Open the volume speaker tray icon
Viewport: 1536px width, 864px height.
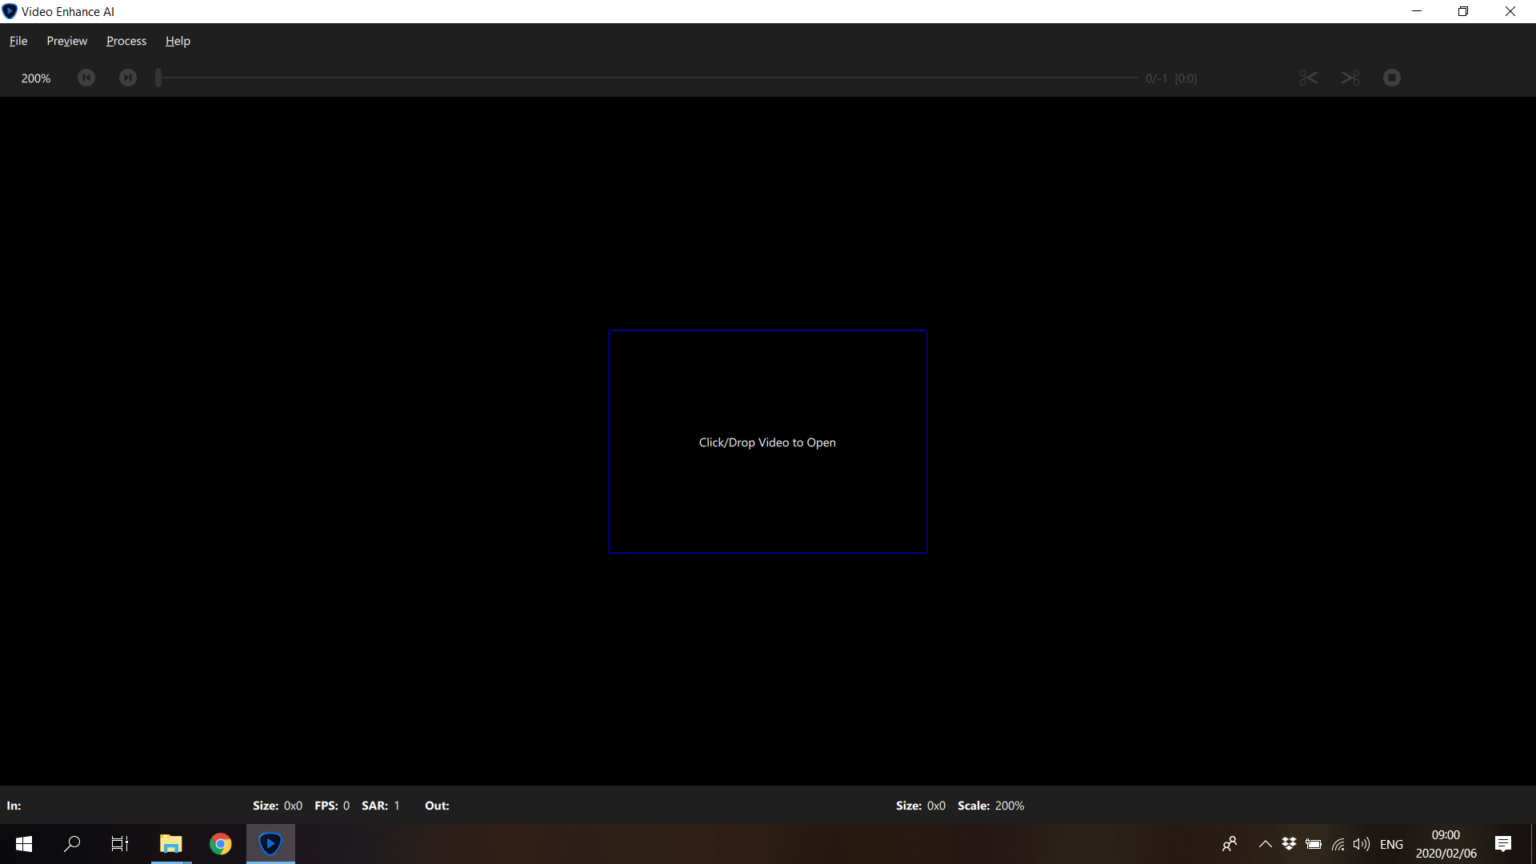pyautogui.click(x=1361, y=844)
